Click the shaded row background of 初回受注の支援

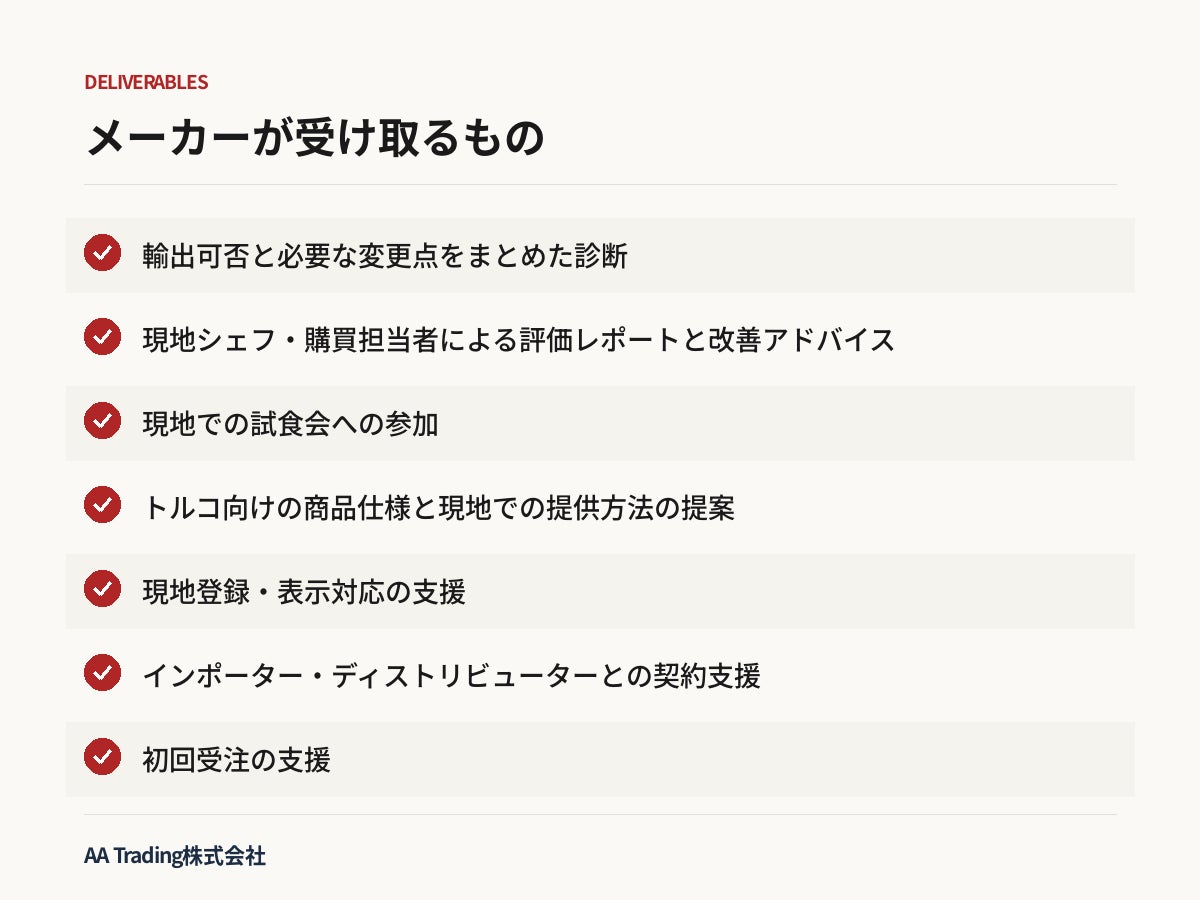(x=600, y=759)
